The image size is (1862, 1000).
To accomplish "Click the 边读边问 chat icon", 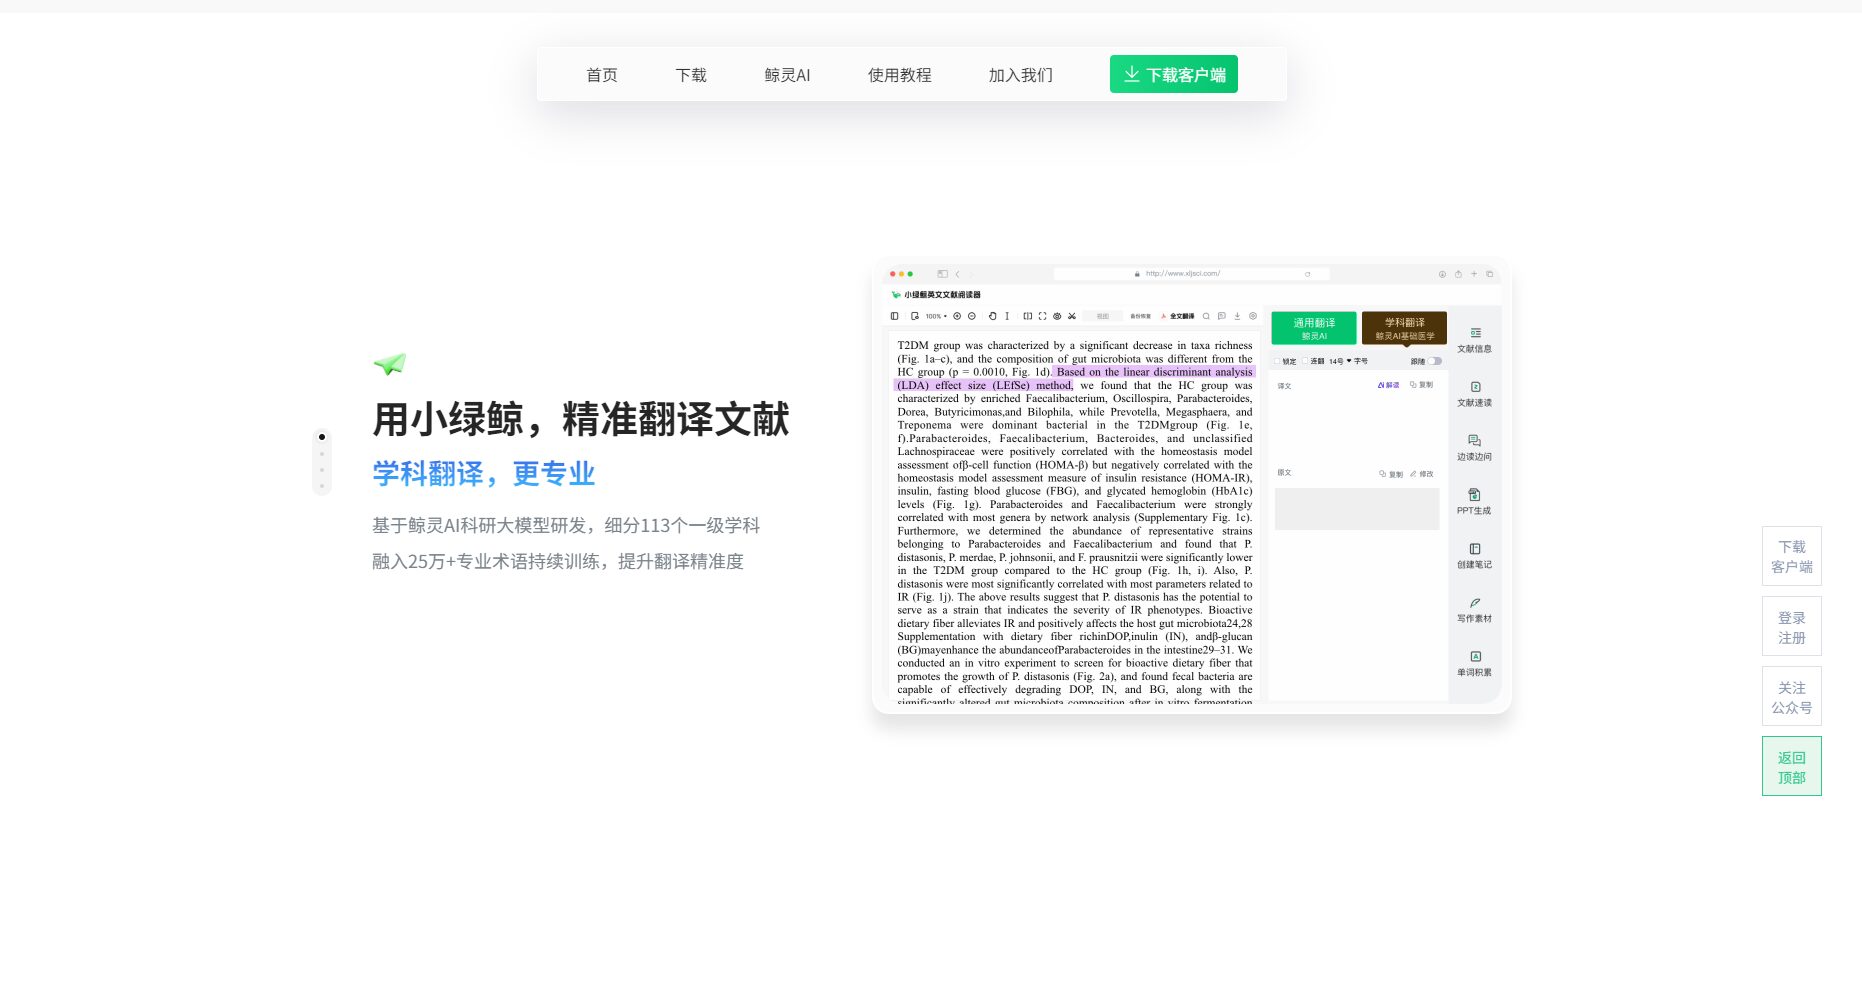I will pos(1474,442).
